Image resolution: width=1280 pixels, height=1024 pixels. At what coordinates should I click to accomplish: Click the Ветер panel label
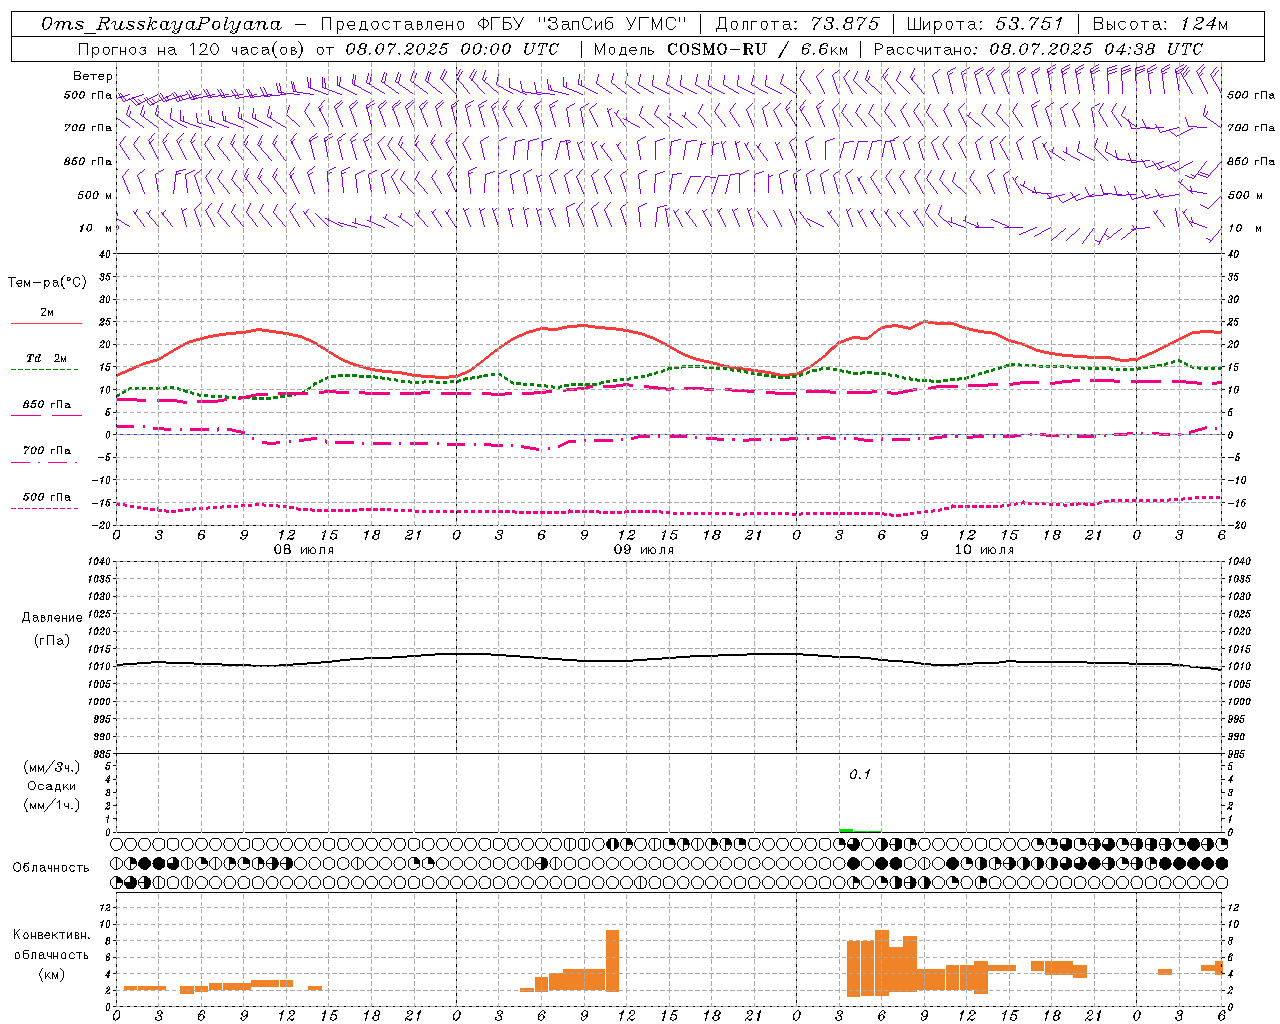tap(93, 76)
